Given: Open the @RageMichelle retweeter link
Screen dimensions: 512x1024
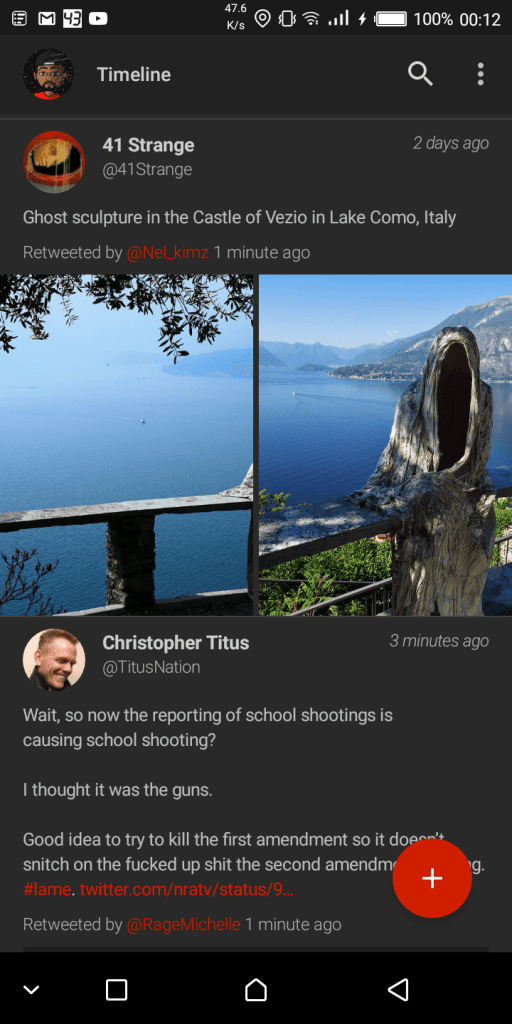Looking at the screenshot, I should coord(183,924).
